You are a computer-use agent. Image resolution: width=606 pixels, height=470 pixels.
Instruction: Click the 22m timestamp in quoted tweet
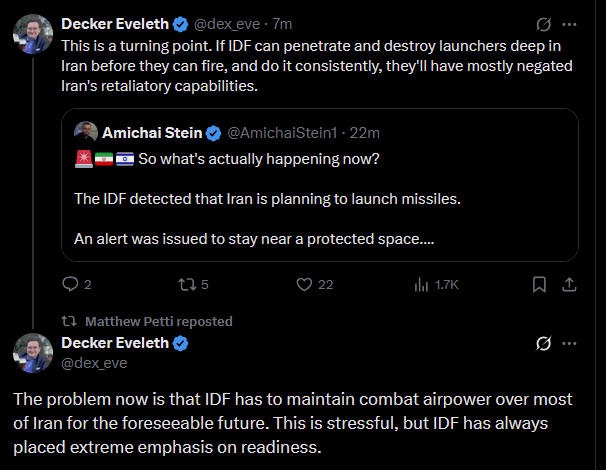tap(364, 133)
